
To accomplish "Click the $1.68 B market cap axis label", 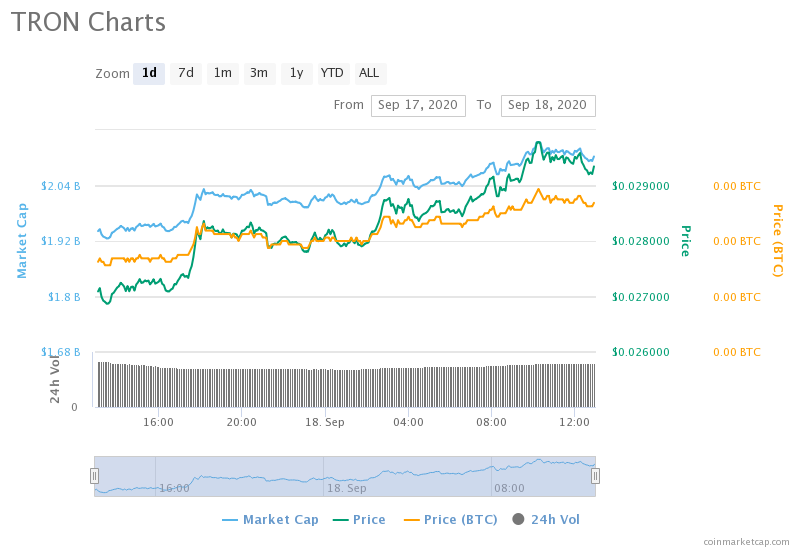I will click(x=61, y=352).
